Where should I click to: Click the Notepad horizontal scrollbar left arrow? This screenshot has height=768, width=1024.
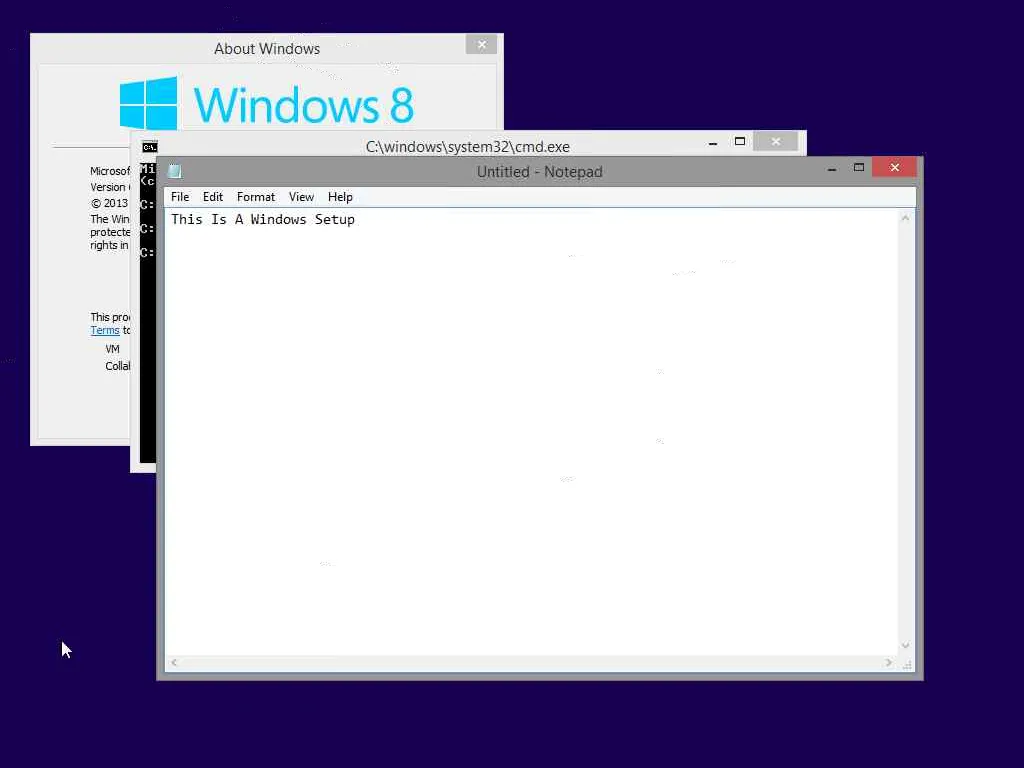(x=174, y=662)
